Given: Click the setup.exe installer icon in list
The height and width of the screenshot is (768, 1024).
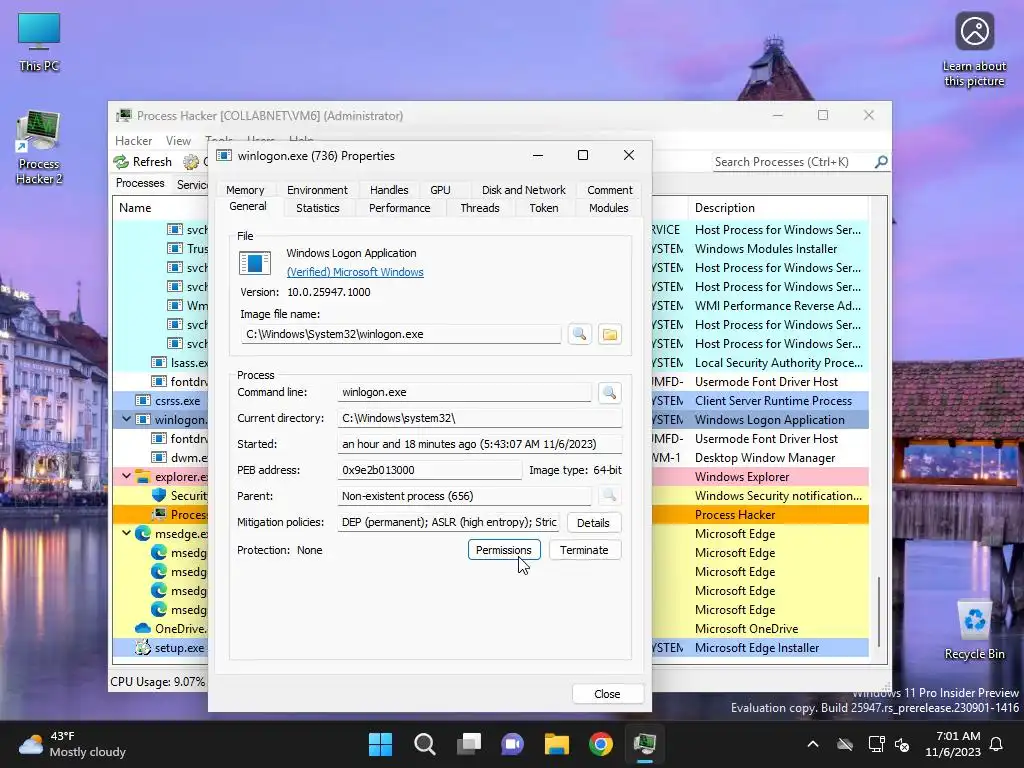Looking at the screenshot, I should pos(143,647).
